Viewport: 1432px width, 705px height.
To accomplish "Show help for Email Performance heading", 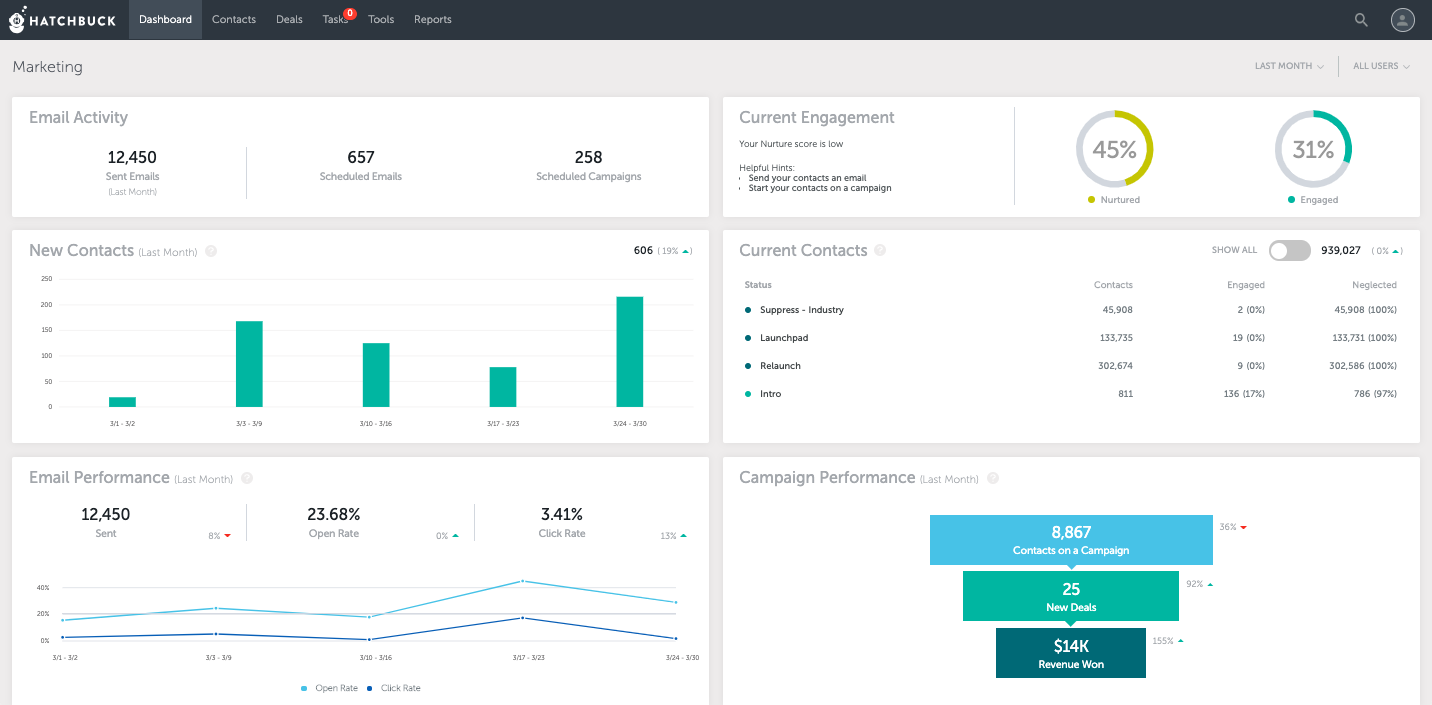I will point(247,478).
